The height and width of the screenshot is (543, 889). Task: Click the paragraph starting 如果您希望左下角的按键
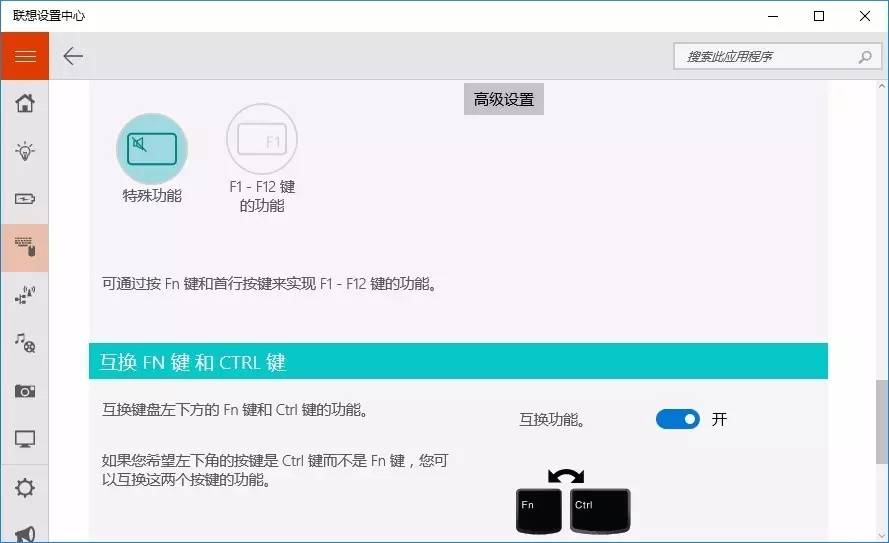point(276,470)
